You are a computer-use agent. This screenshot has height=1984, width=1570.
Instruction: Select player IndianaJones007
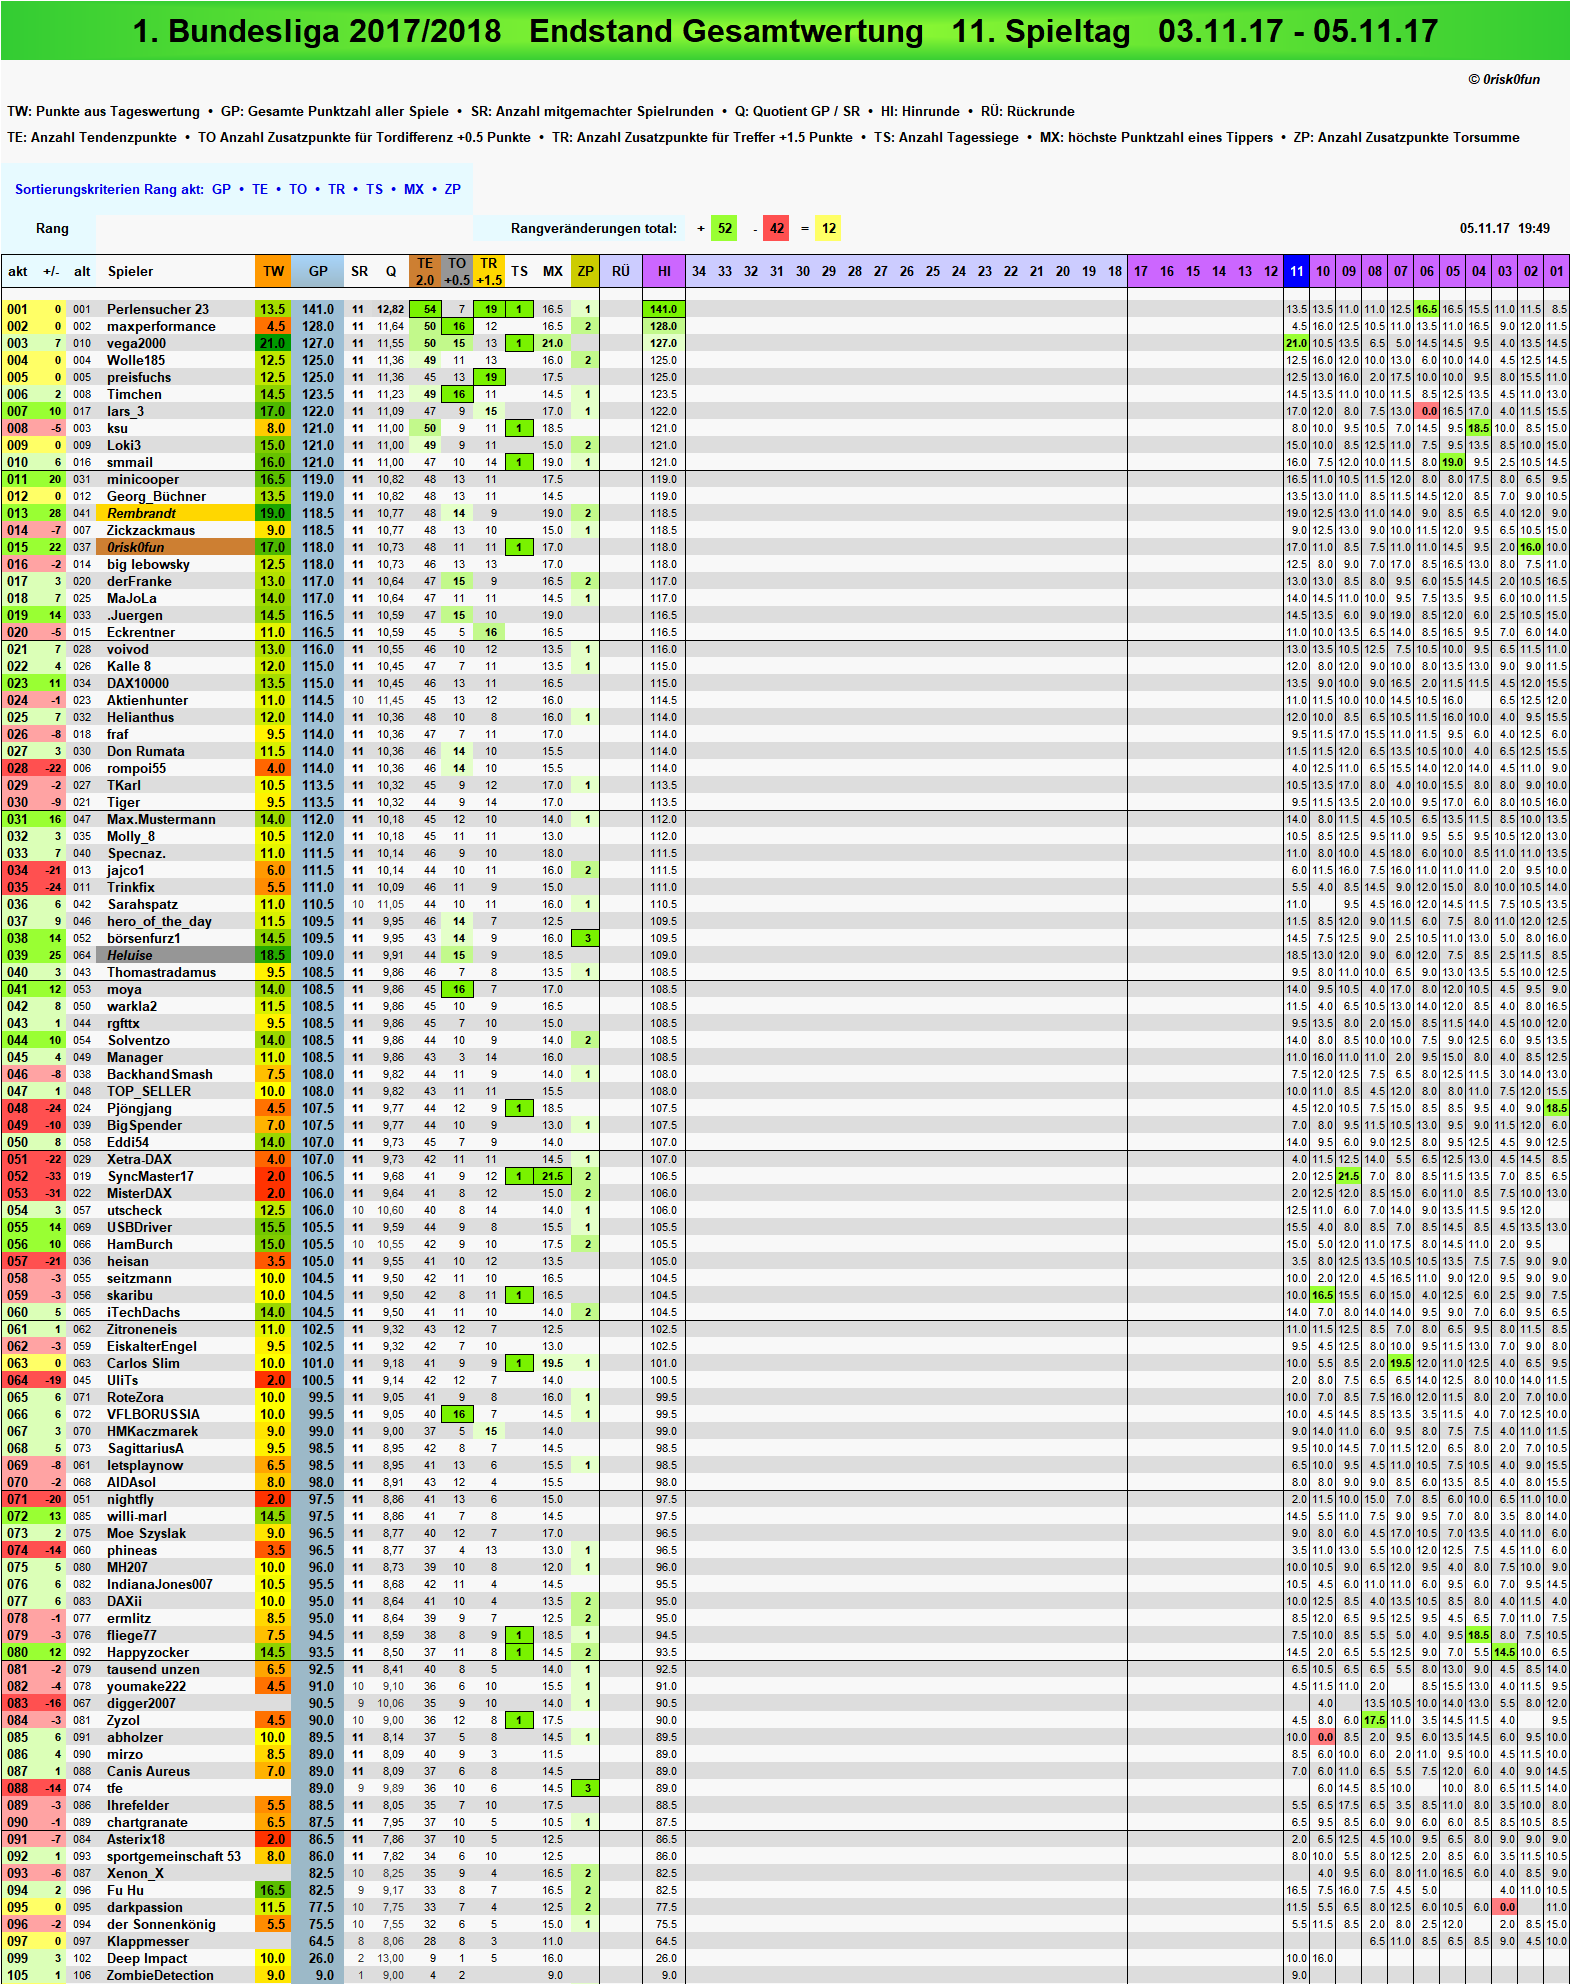(x=159, y=1584)
